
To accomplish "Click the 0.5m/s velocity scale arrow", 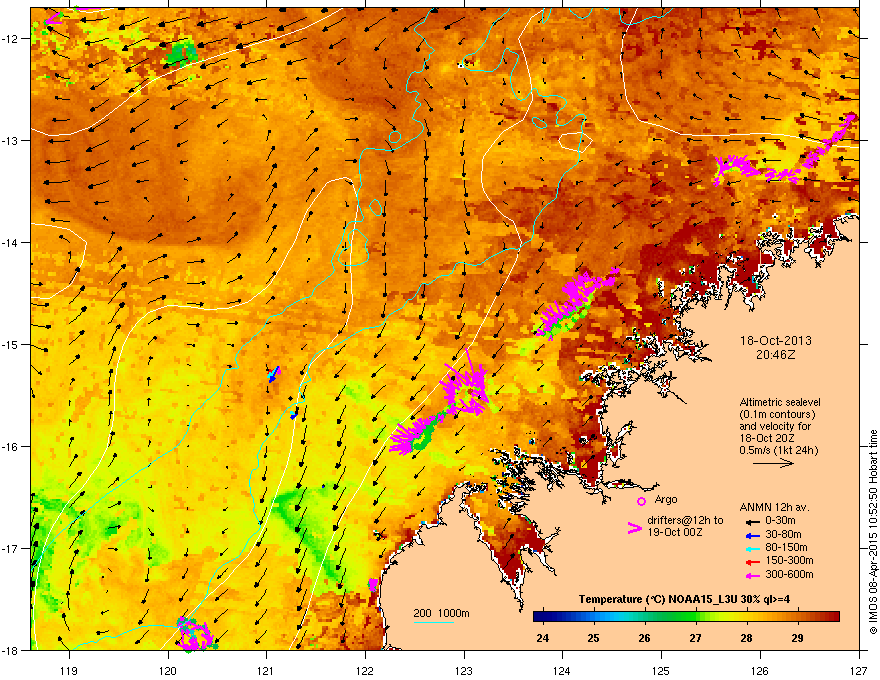I will [773, 463].
